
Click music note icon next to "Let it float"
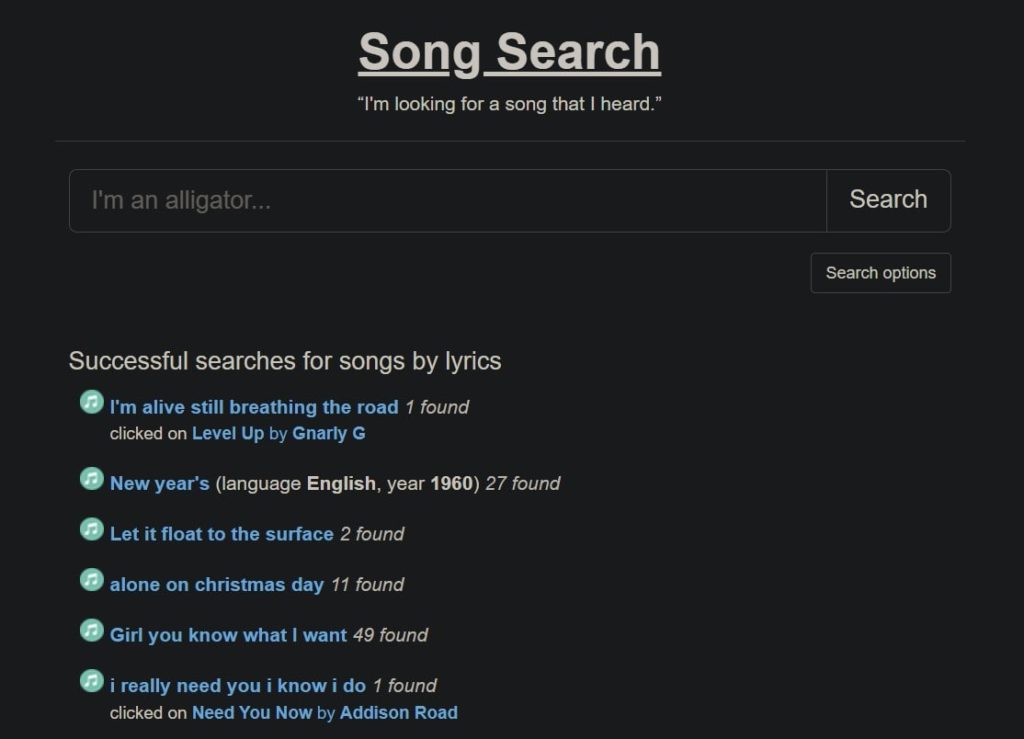coord(91,529)
